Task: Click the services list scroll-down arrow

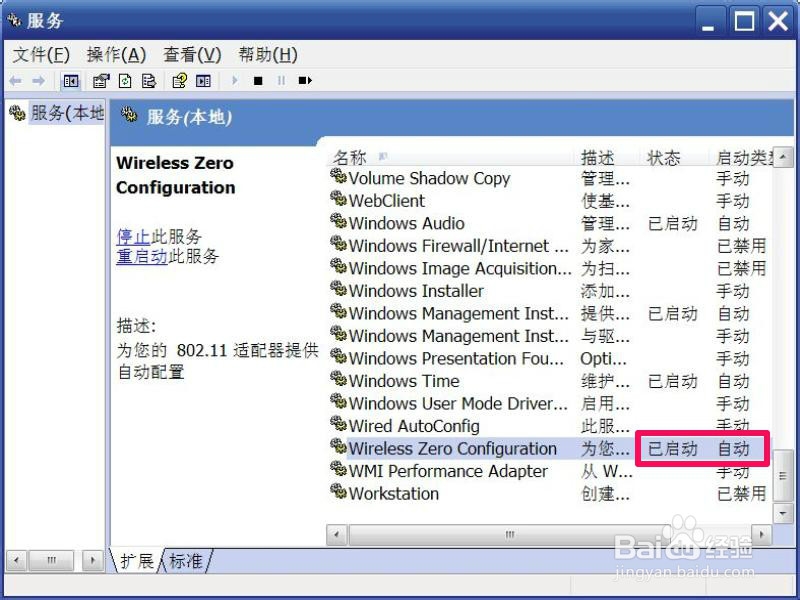Action: (x=783, y=513)
